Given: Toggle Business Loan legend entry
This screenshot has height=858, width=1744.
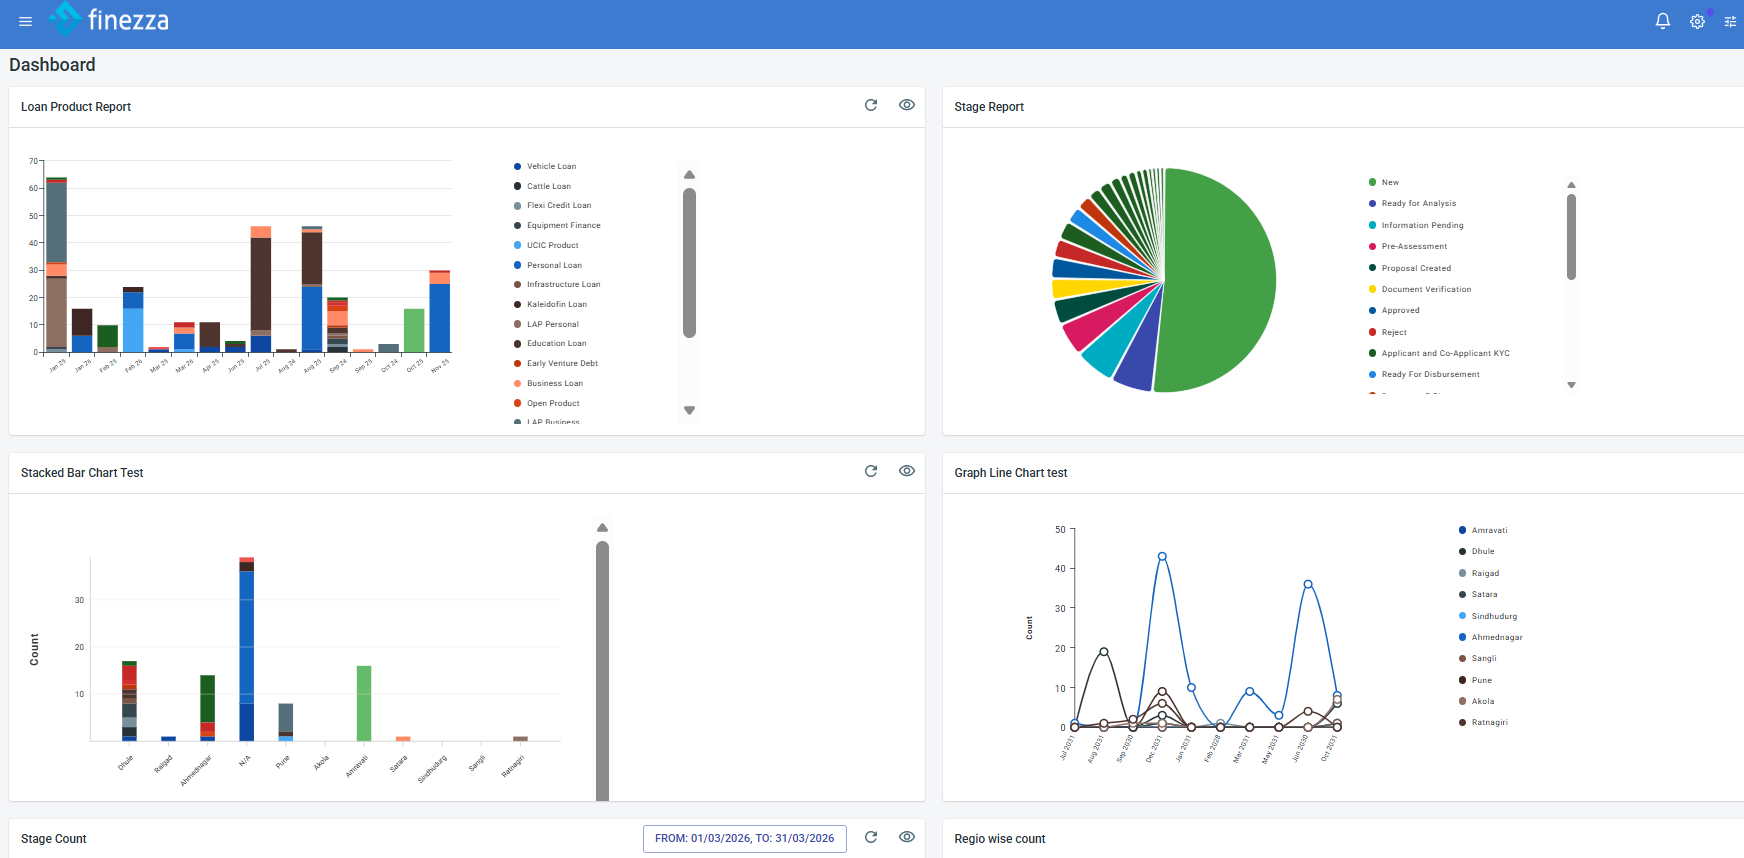Looking at the screenshot, I should 548,383.
